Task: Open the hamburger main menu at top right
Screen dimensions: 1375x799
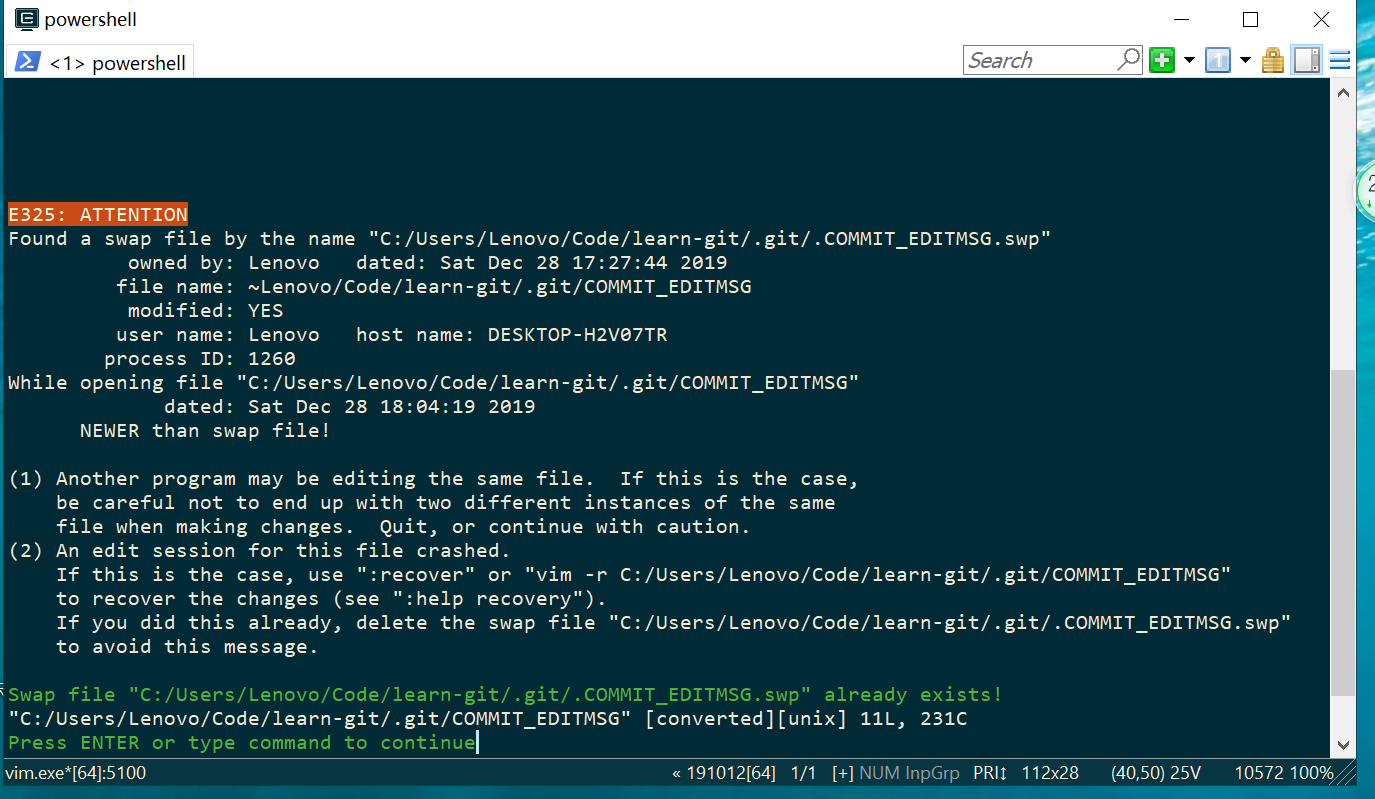Action: pos(1340,60)
